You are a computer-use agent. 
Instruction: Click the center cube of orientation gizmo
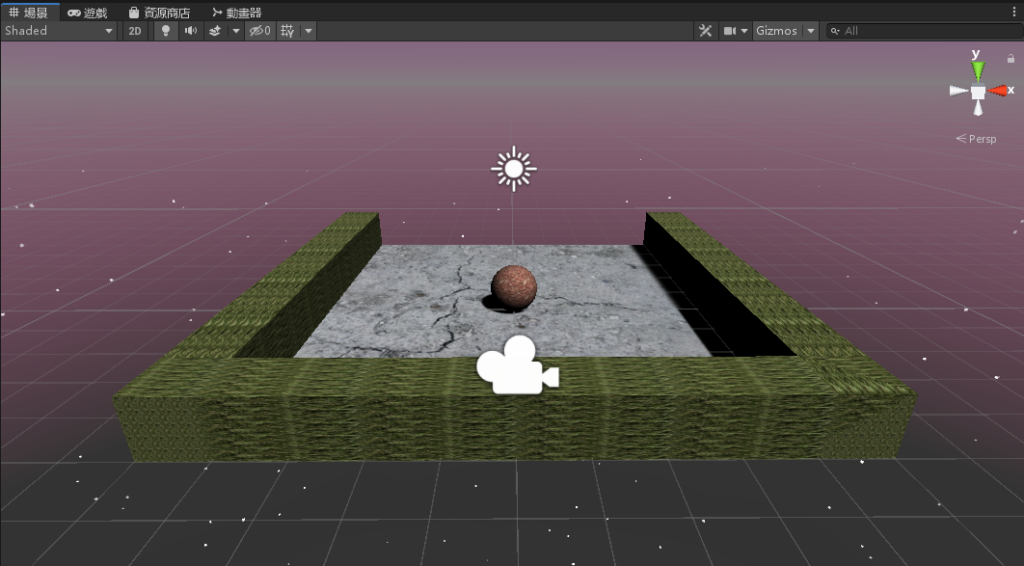coord(978,92)
